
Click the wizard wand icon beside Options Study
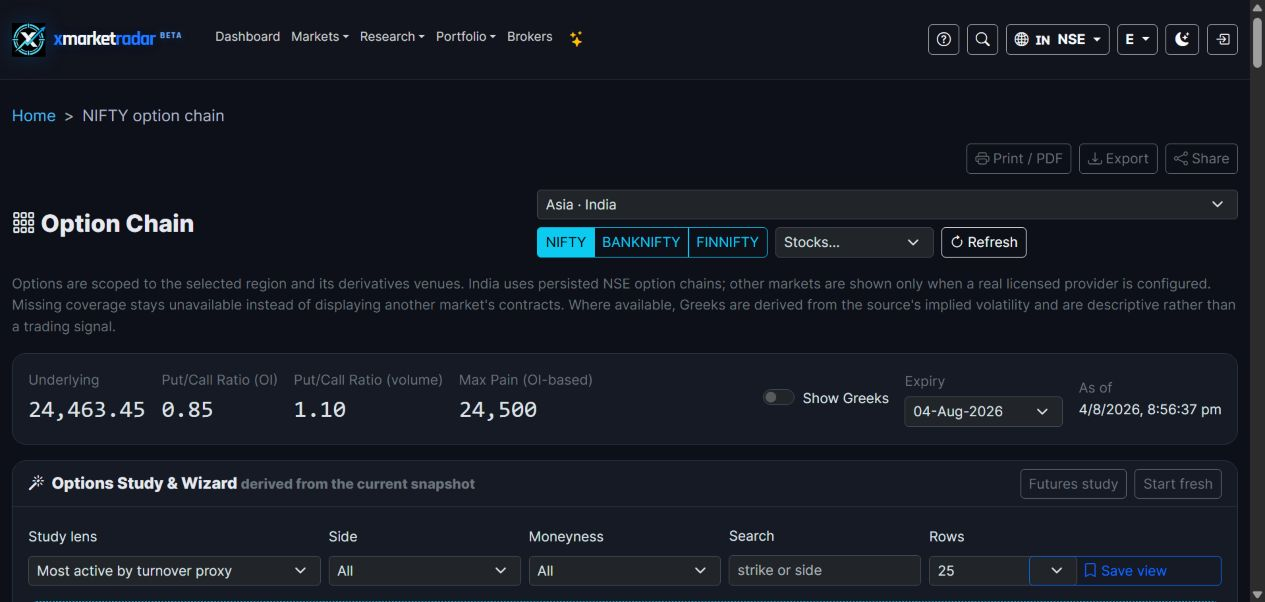[36, 483]
